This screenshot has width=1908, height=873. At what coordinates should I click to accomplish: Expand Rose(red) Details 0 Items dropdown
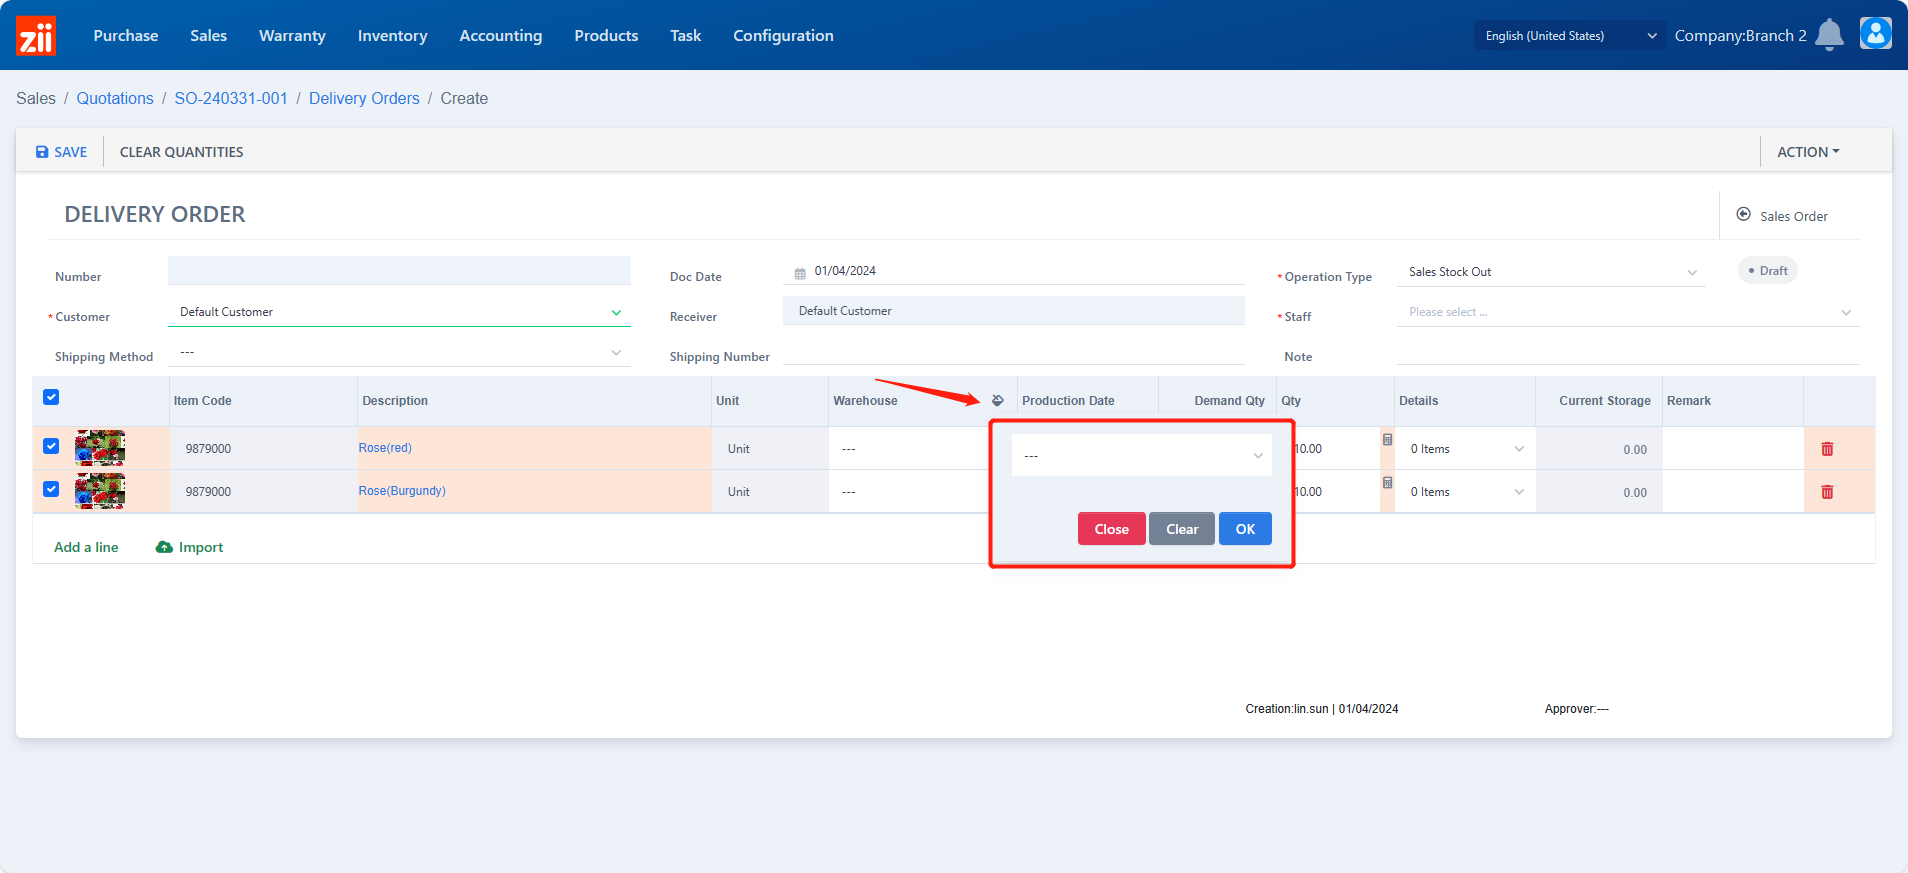point(1466,449)
